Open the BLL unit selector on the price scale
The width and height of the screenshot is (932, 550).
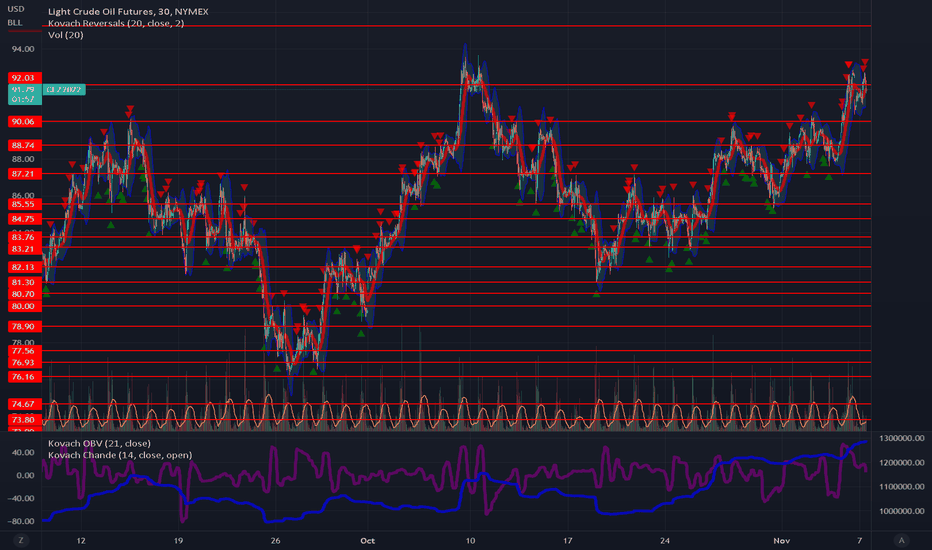tap(15, 23)
